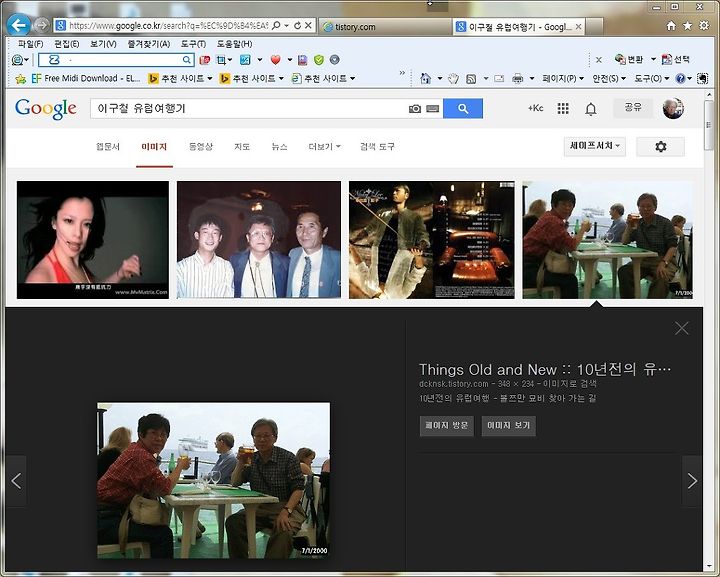
Task: Click the 변환 toolbar button
Action: pos(629,59)
